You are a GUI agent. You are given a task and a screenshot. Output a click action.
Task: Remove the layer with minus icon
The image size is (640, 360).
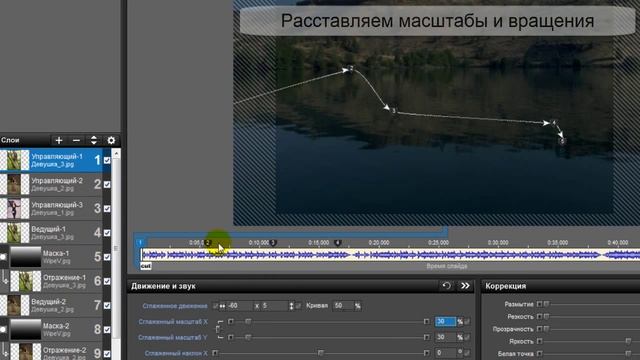(x=76, y=140)
